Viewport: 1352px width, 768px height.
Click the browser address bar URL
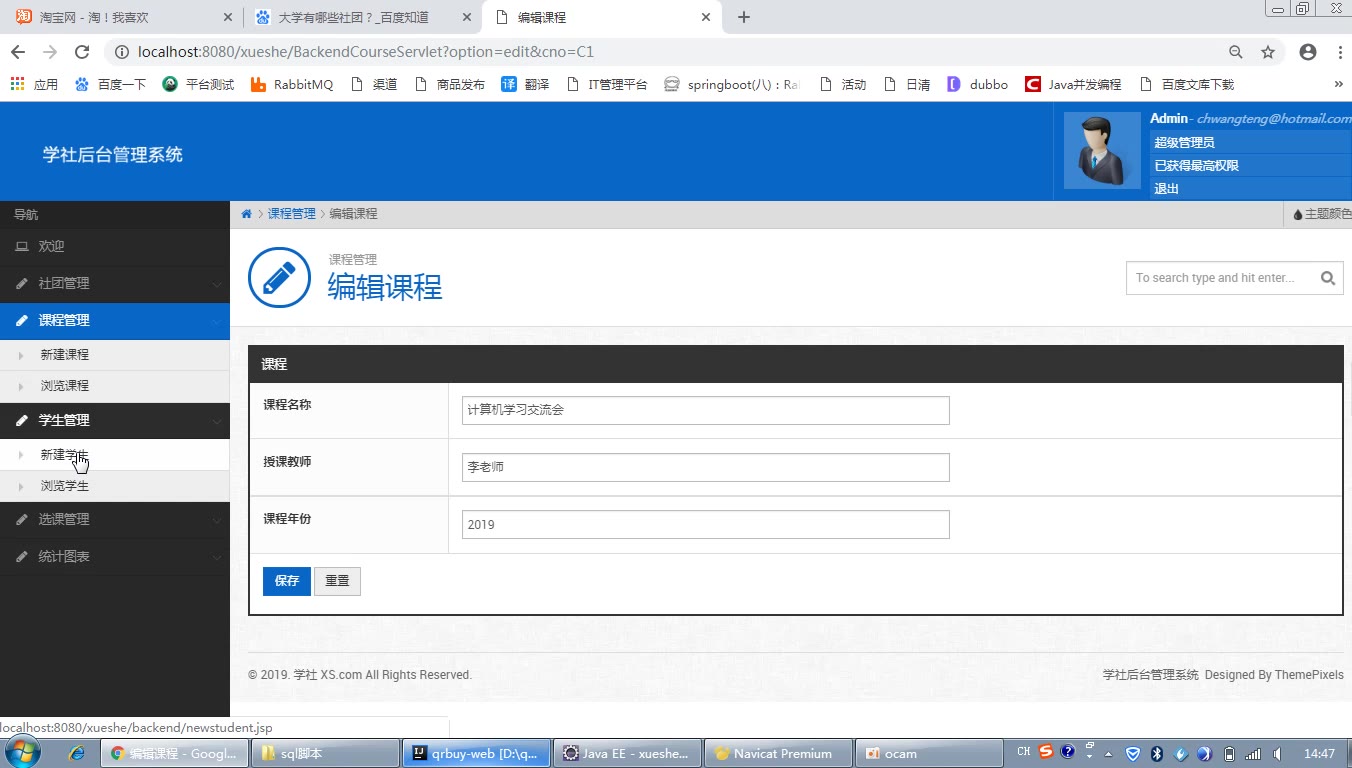(x=366, y=52)
